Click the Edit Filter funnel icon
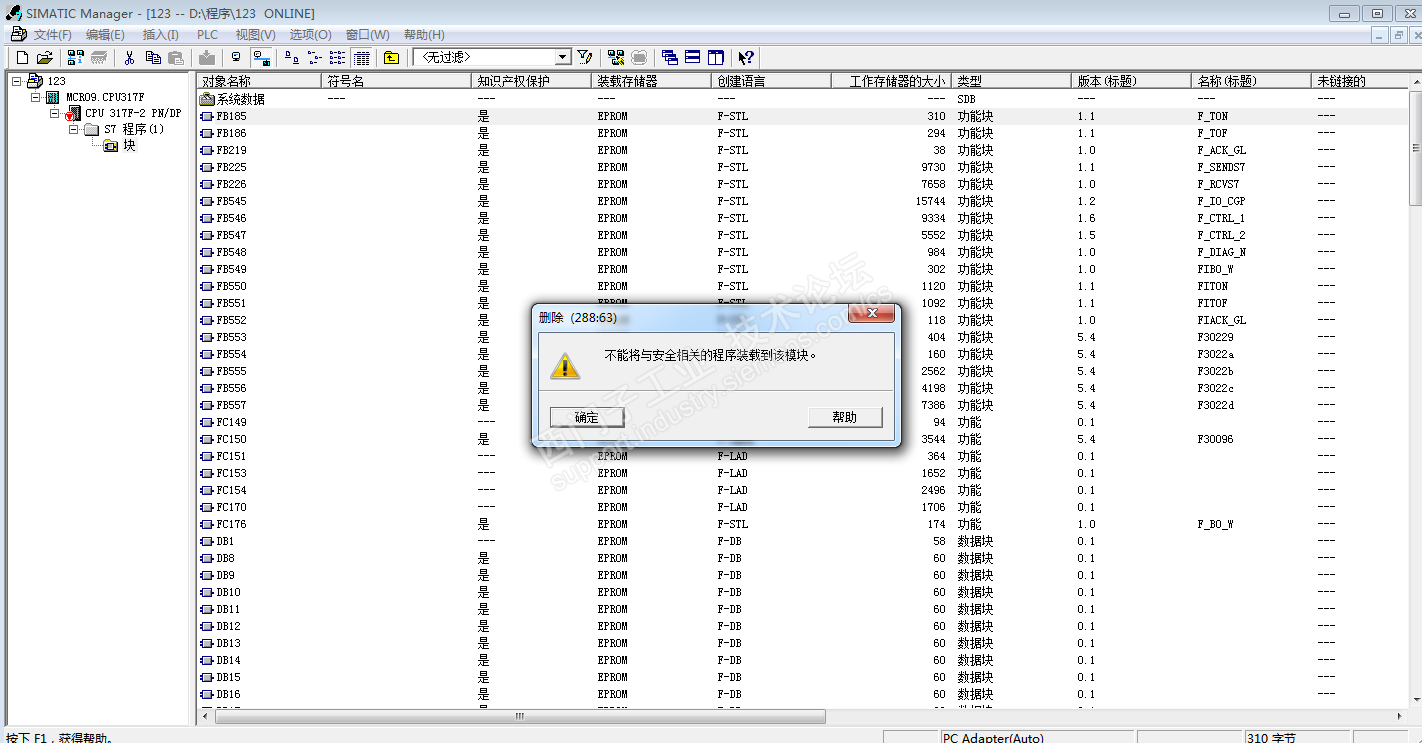Viewport: 1422px width, 743px height. 585,58
